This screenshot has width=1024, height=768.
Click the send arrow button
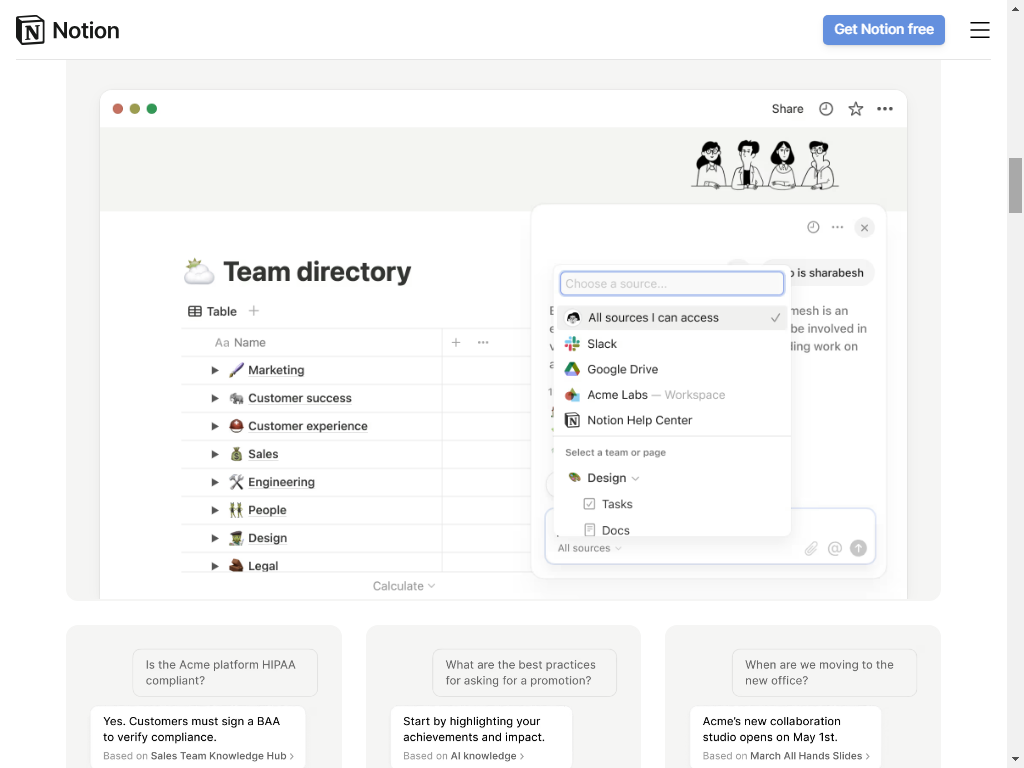858,549
